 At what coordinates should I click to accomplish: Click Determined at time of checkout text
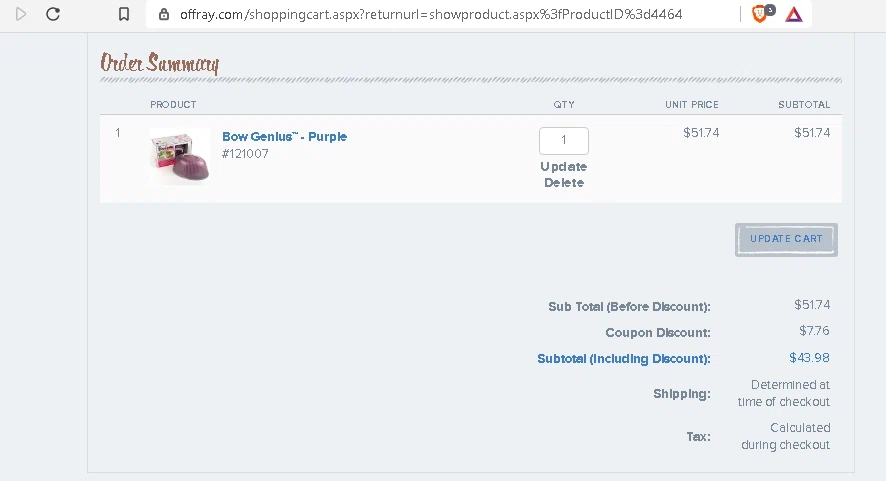784,393
